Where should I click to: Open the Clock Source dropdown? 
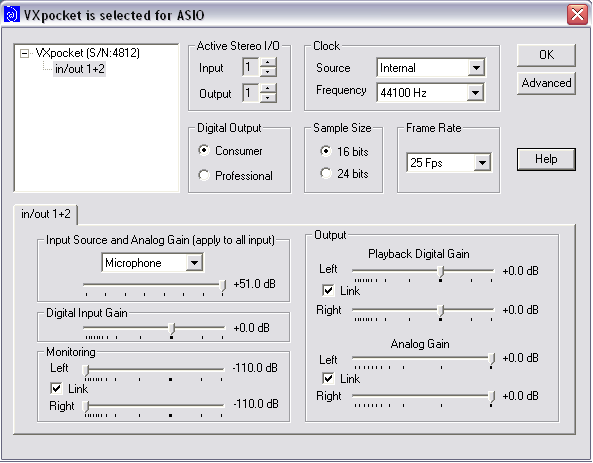click(476, 68)
